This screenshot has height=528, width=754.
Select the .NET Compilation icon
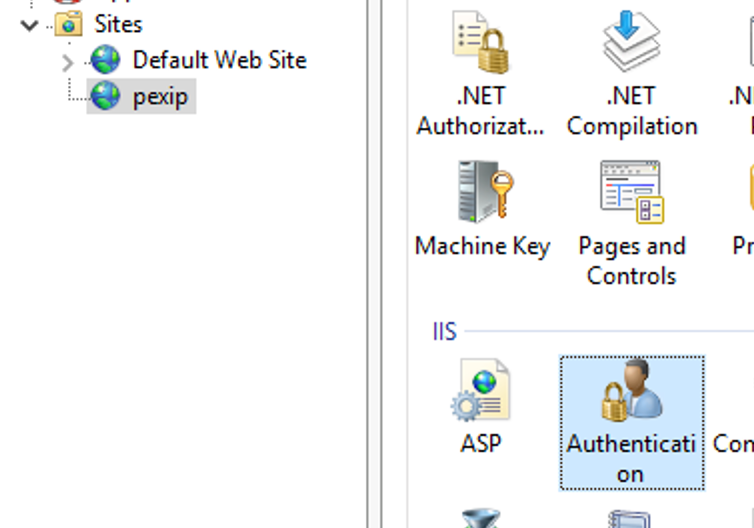631,42
